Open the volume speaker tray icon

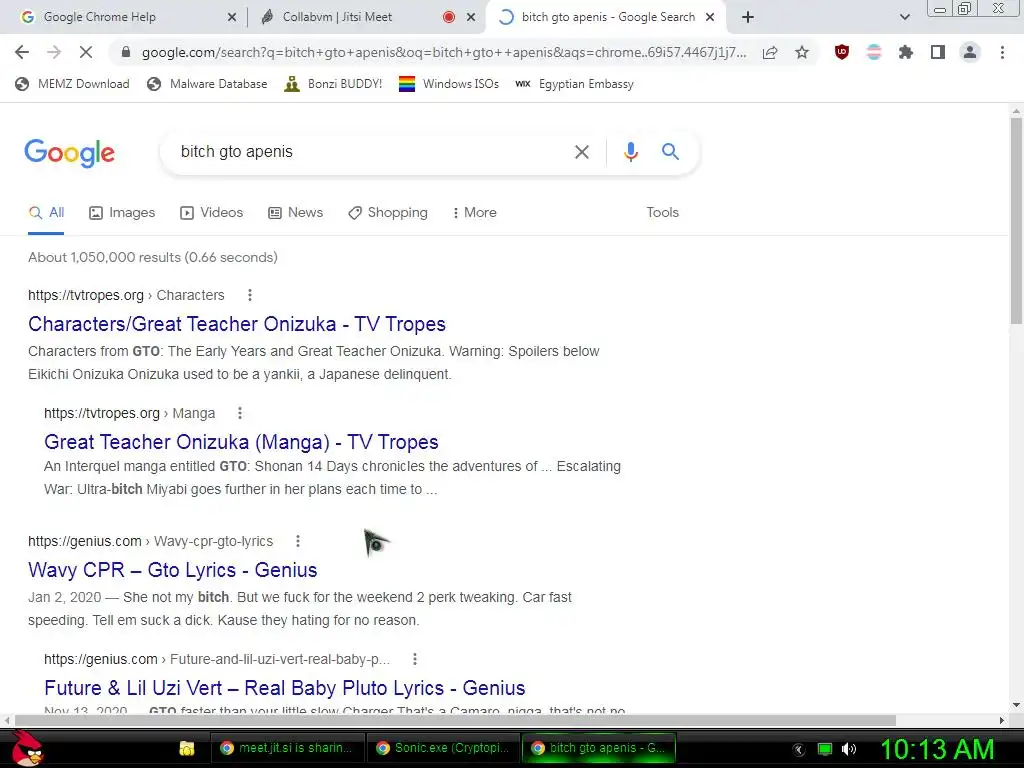[849, 749]
